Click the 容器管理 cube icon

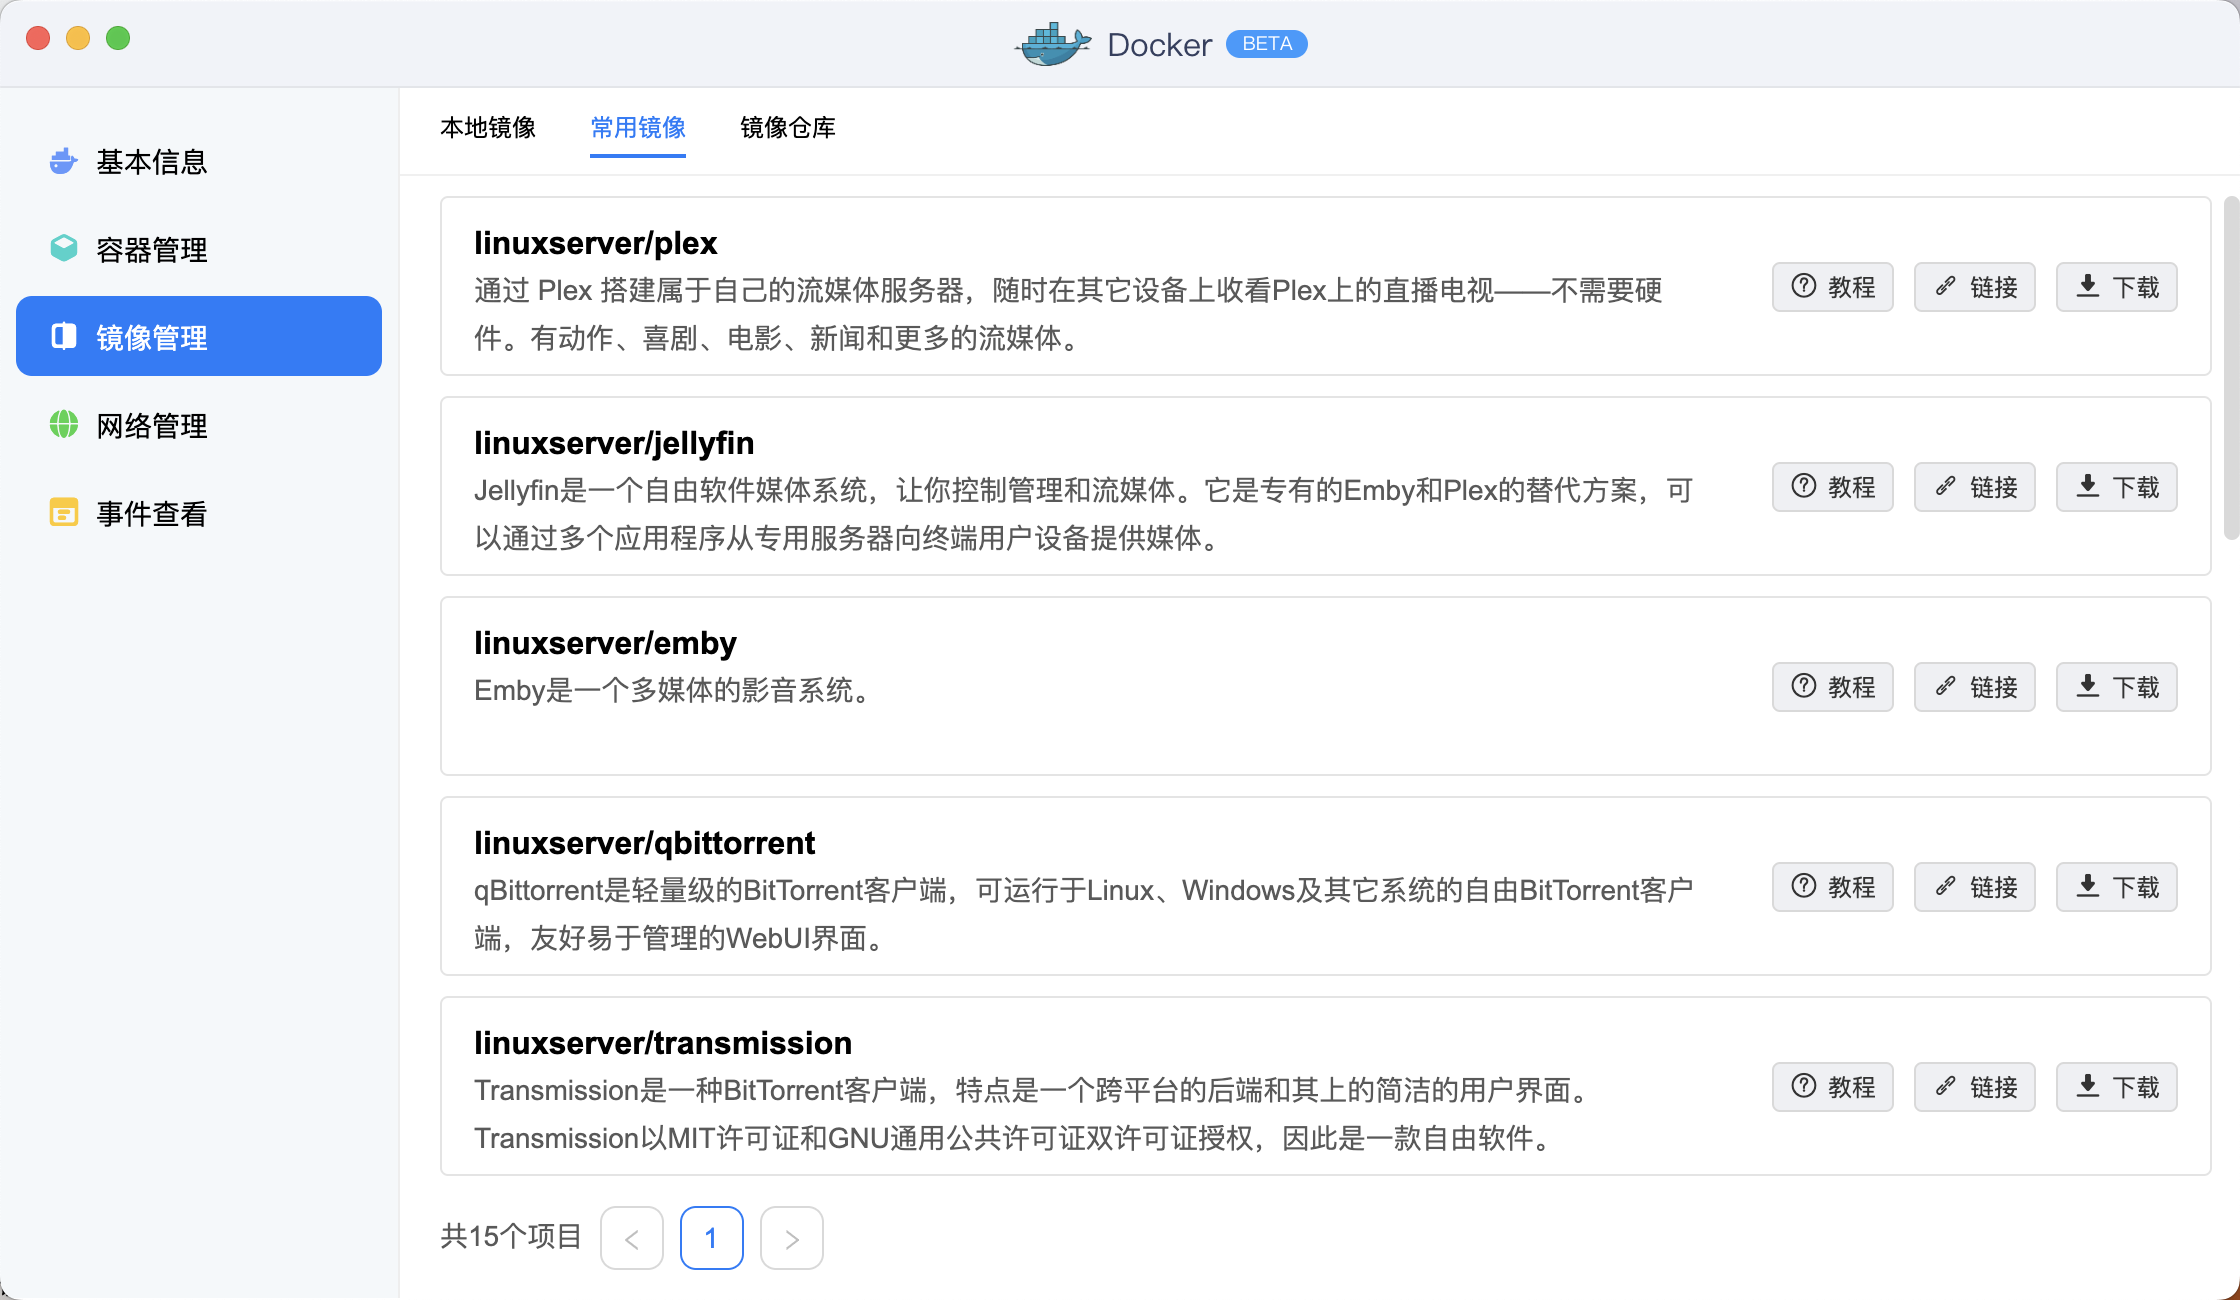[64, 248]
